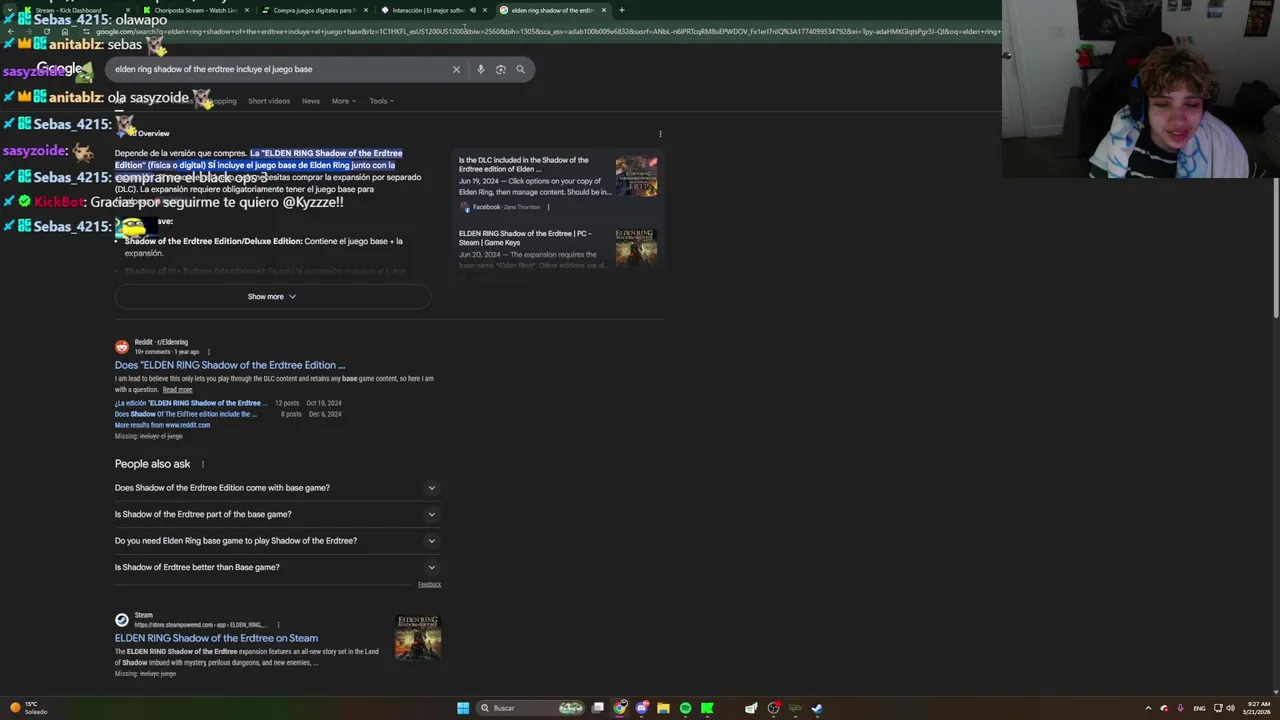Click the Feedback link under People also ask
The image size is (1280, 720).
tap(429, 585)
